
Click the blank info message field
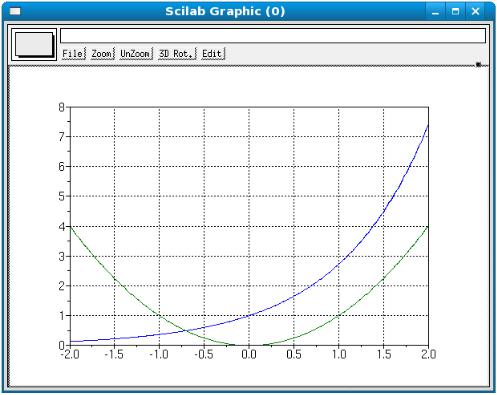click(x=273, y=36)
